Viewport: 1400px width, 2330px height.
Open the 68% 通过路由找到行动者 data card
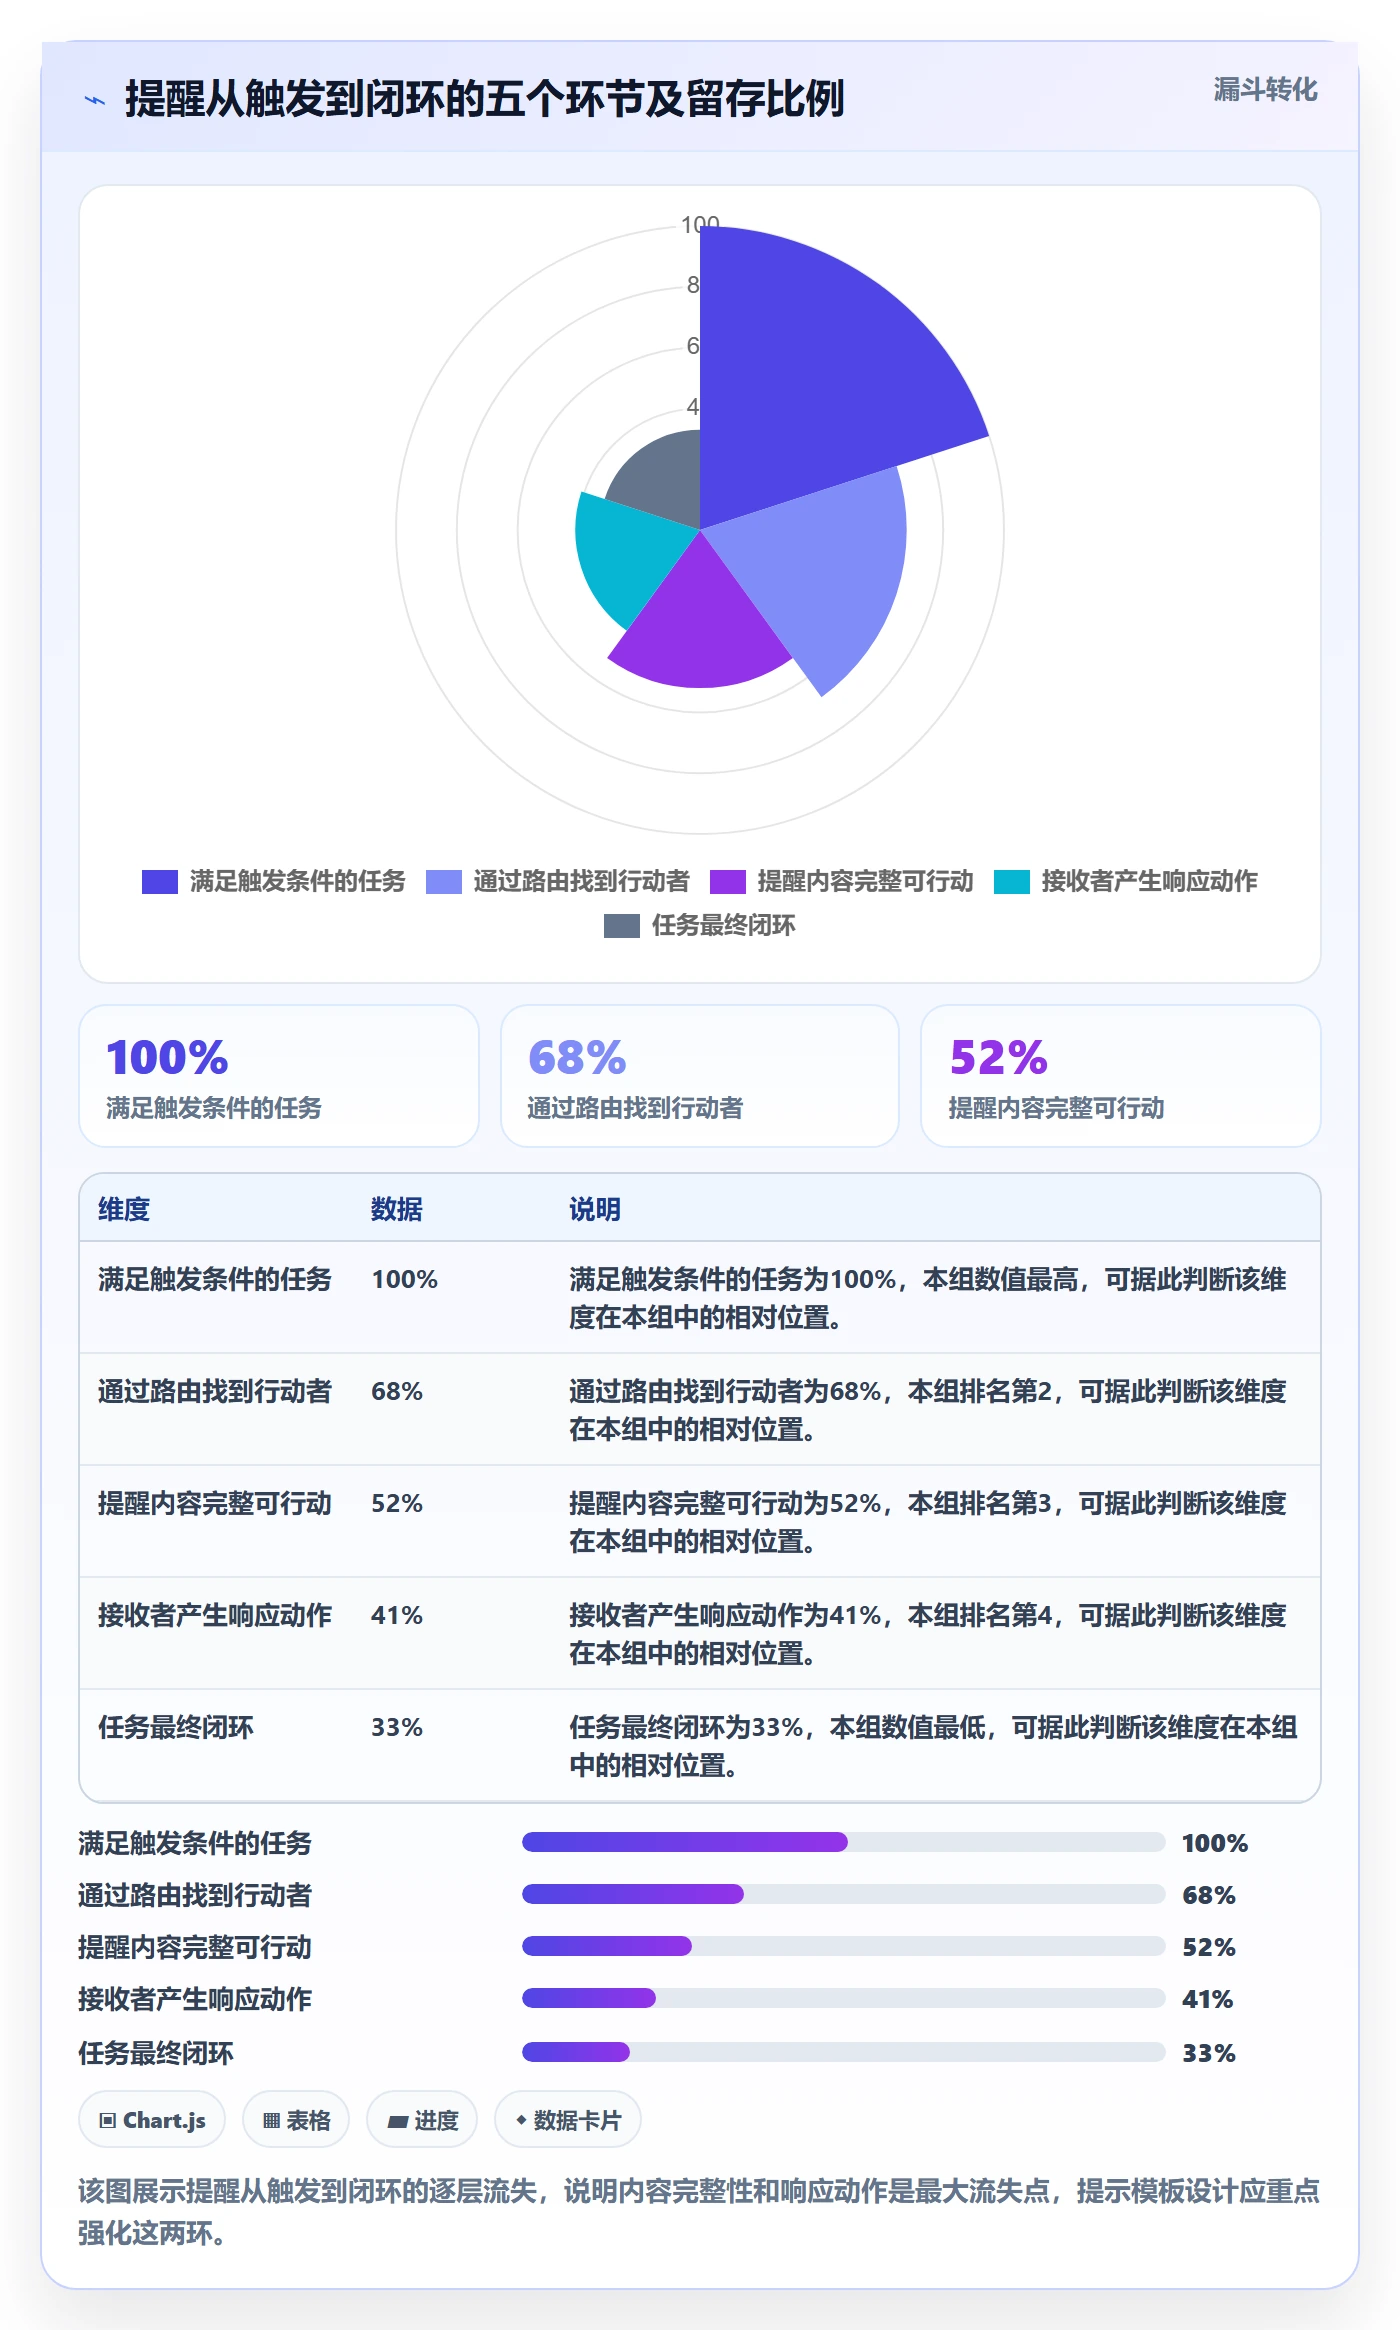click(x=700, y=1076)
